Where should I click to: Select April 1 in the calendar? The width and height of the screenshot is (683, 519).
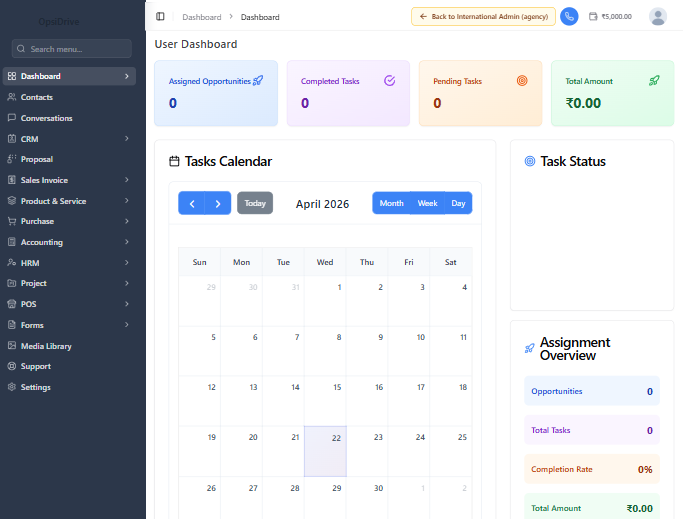pyautogui.click(x=325, y=301)
